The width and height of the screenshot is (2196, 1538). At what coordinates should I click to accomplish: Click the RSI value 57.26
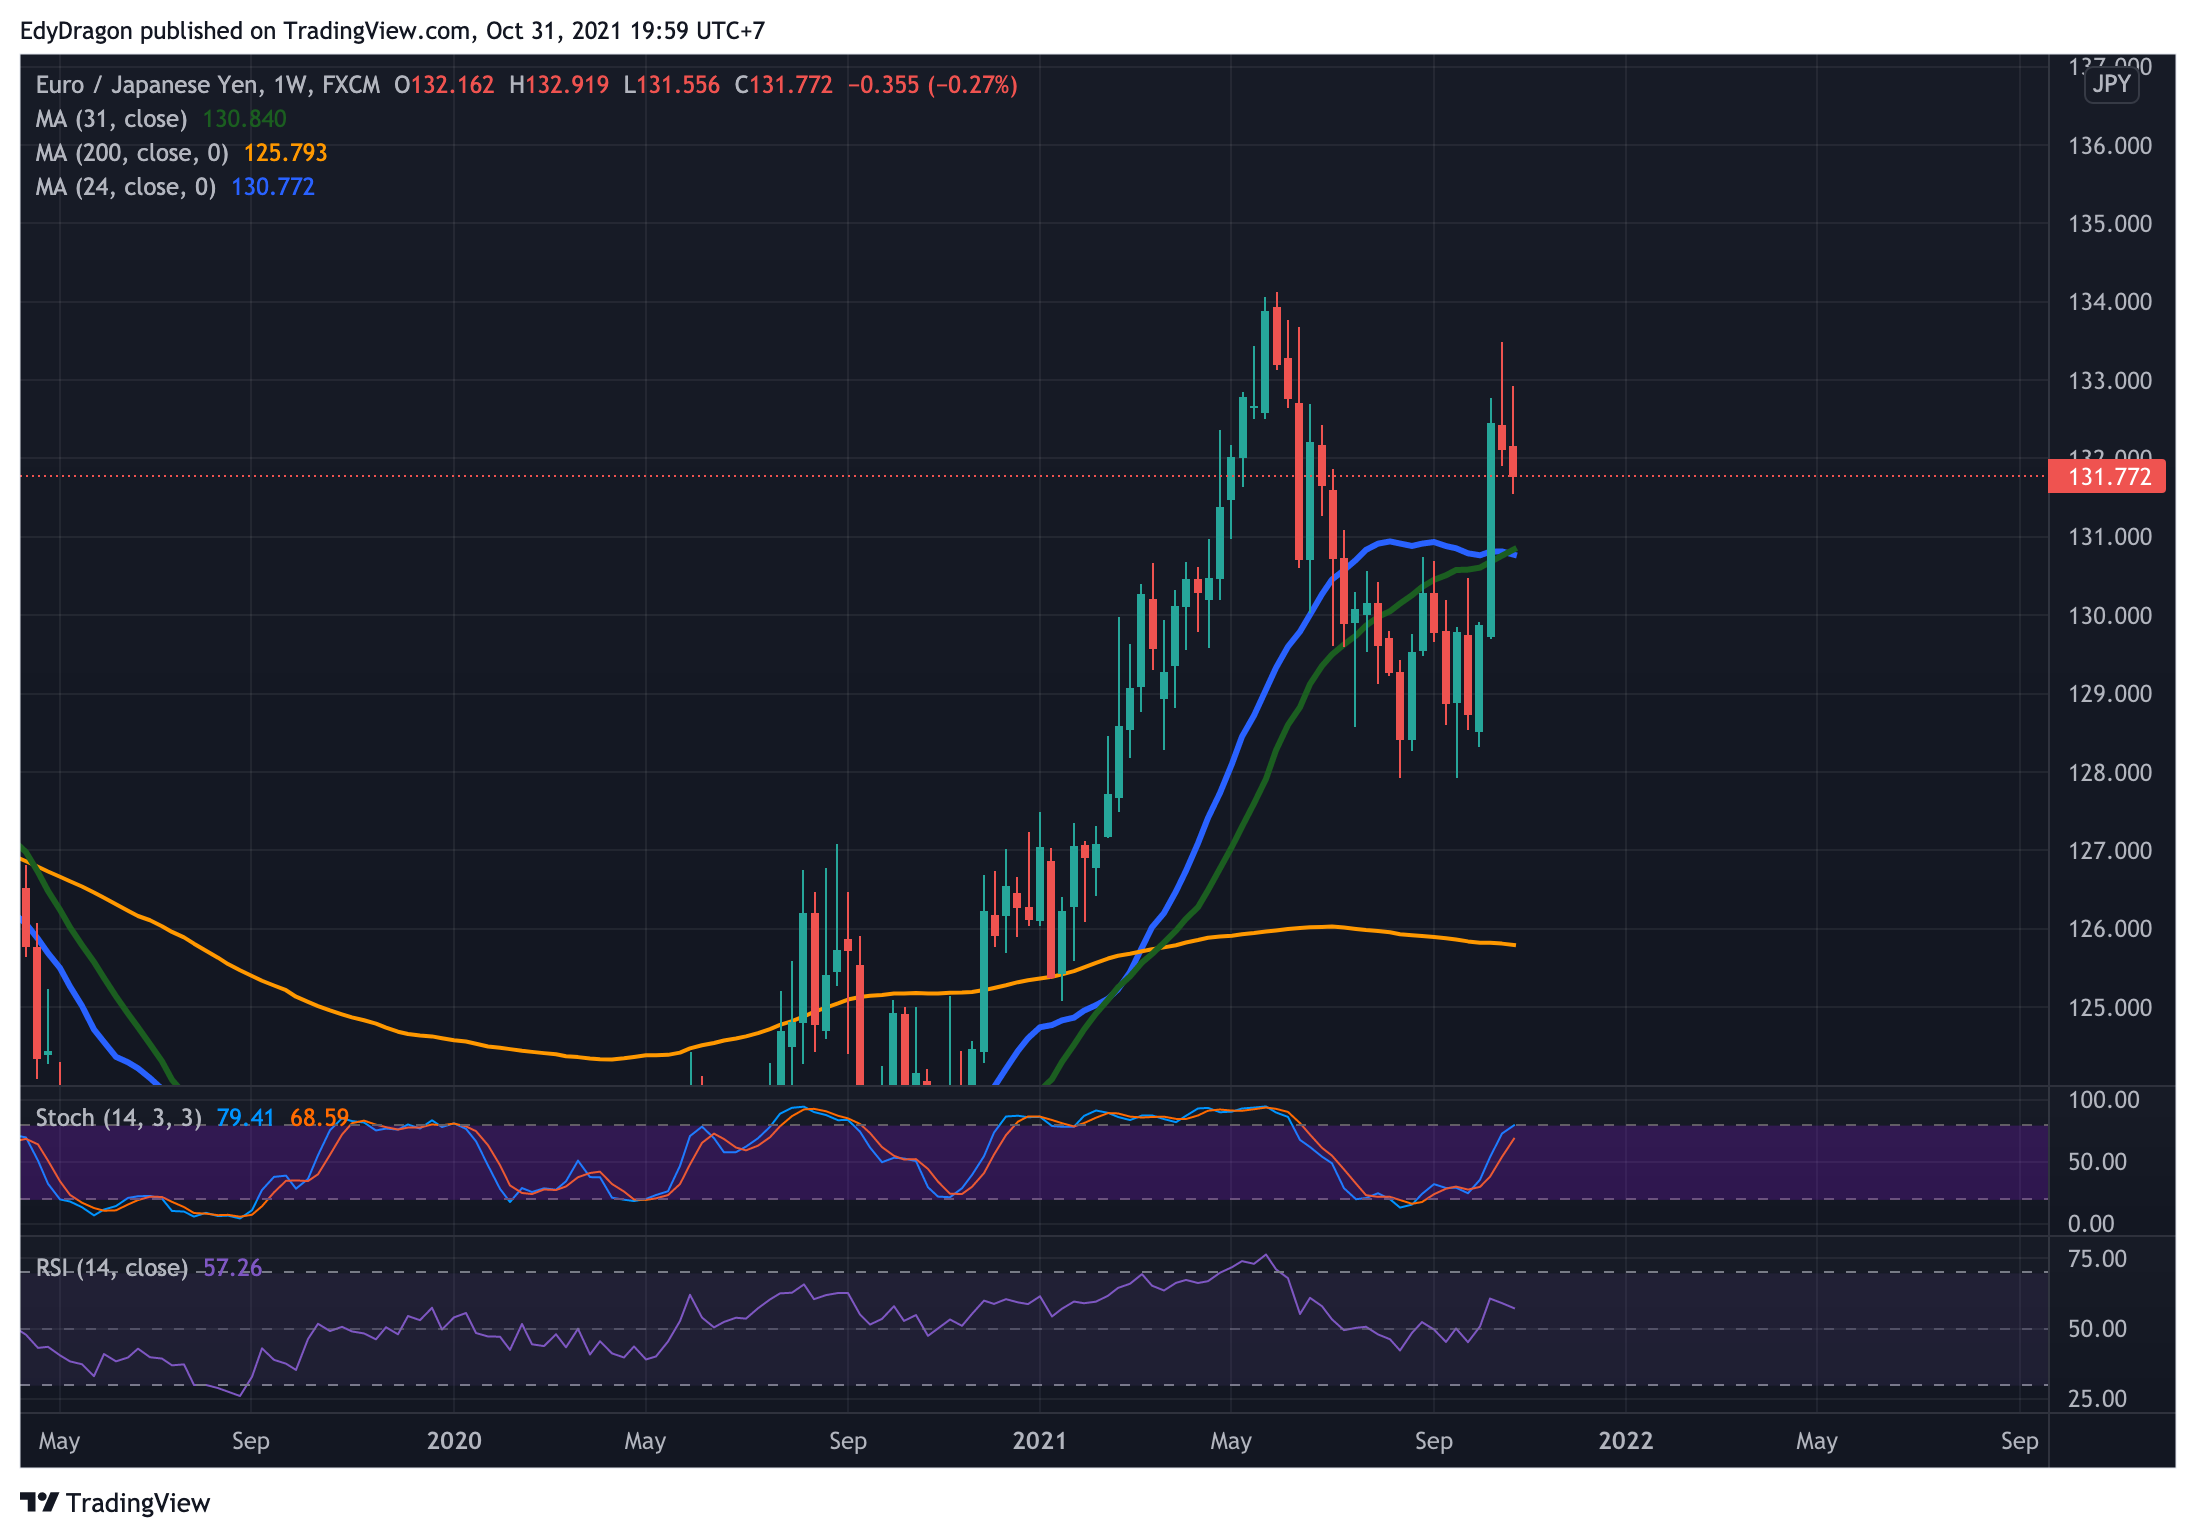click(232, 1268)
